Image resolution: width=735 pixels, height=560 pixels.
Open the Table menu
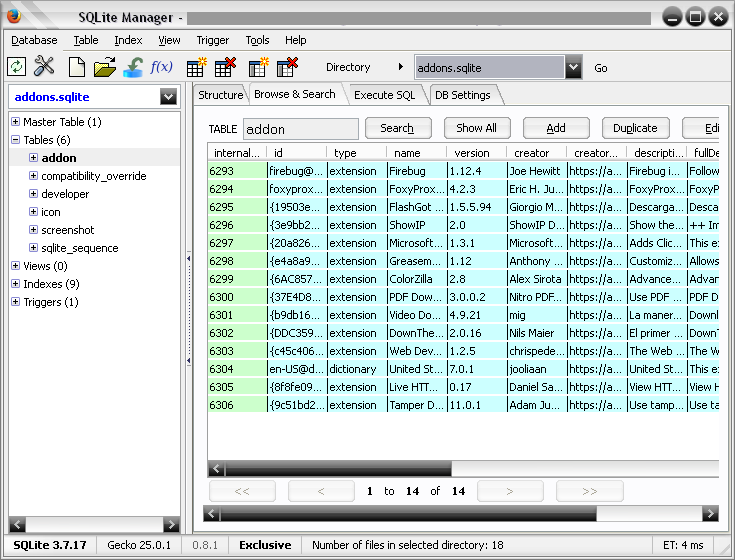(86, 40)
